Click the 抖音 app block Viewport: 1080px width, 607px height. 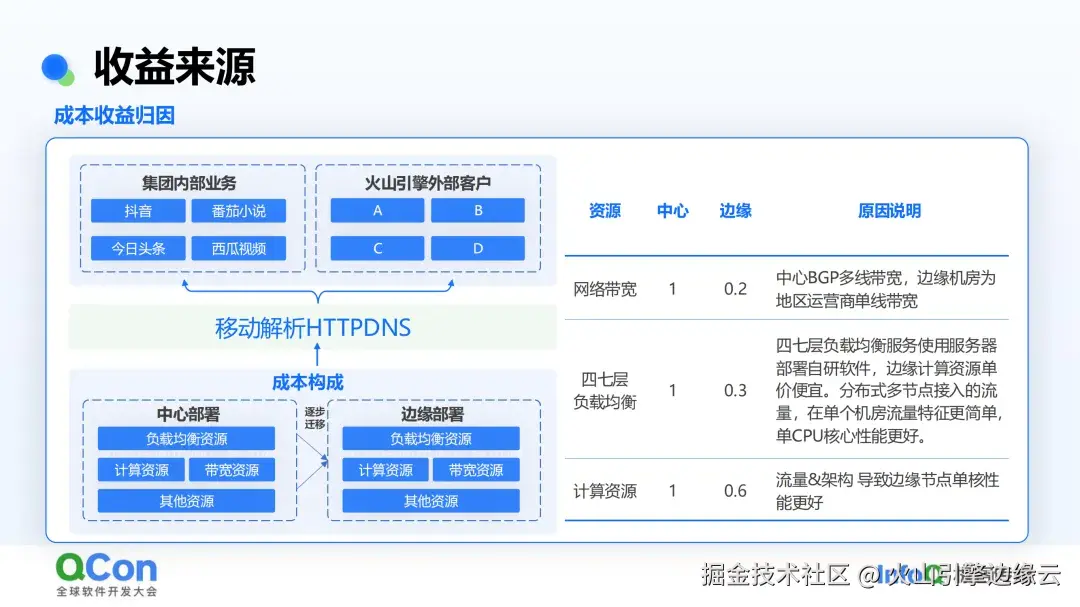(138, 210)
